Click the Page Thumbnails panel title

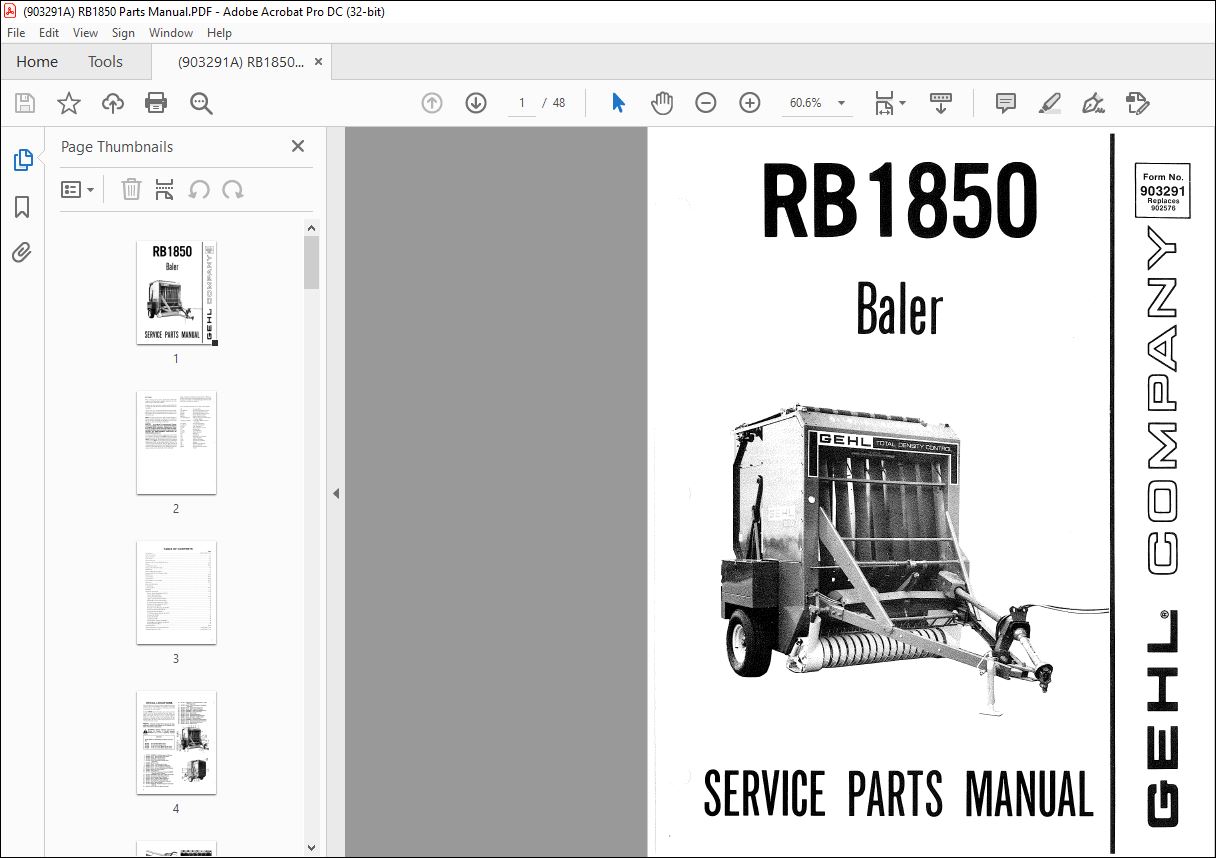(x=117, y=146)
